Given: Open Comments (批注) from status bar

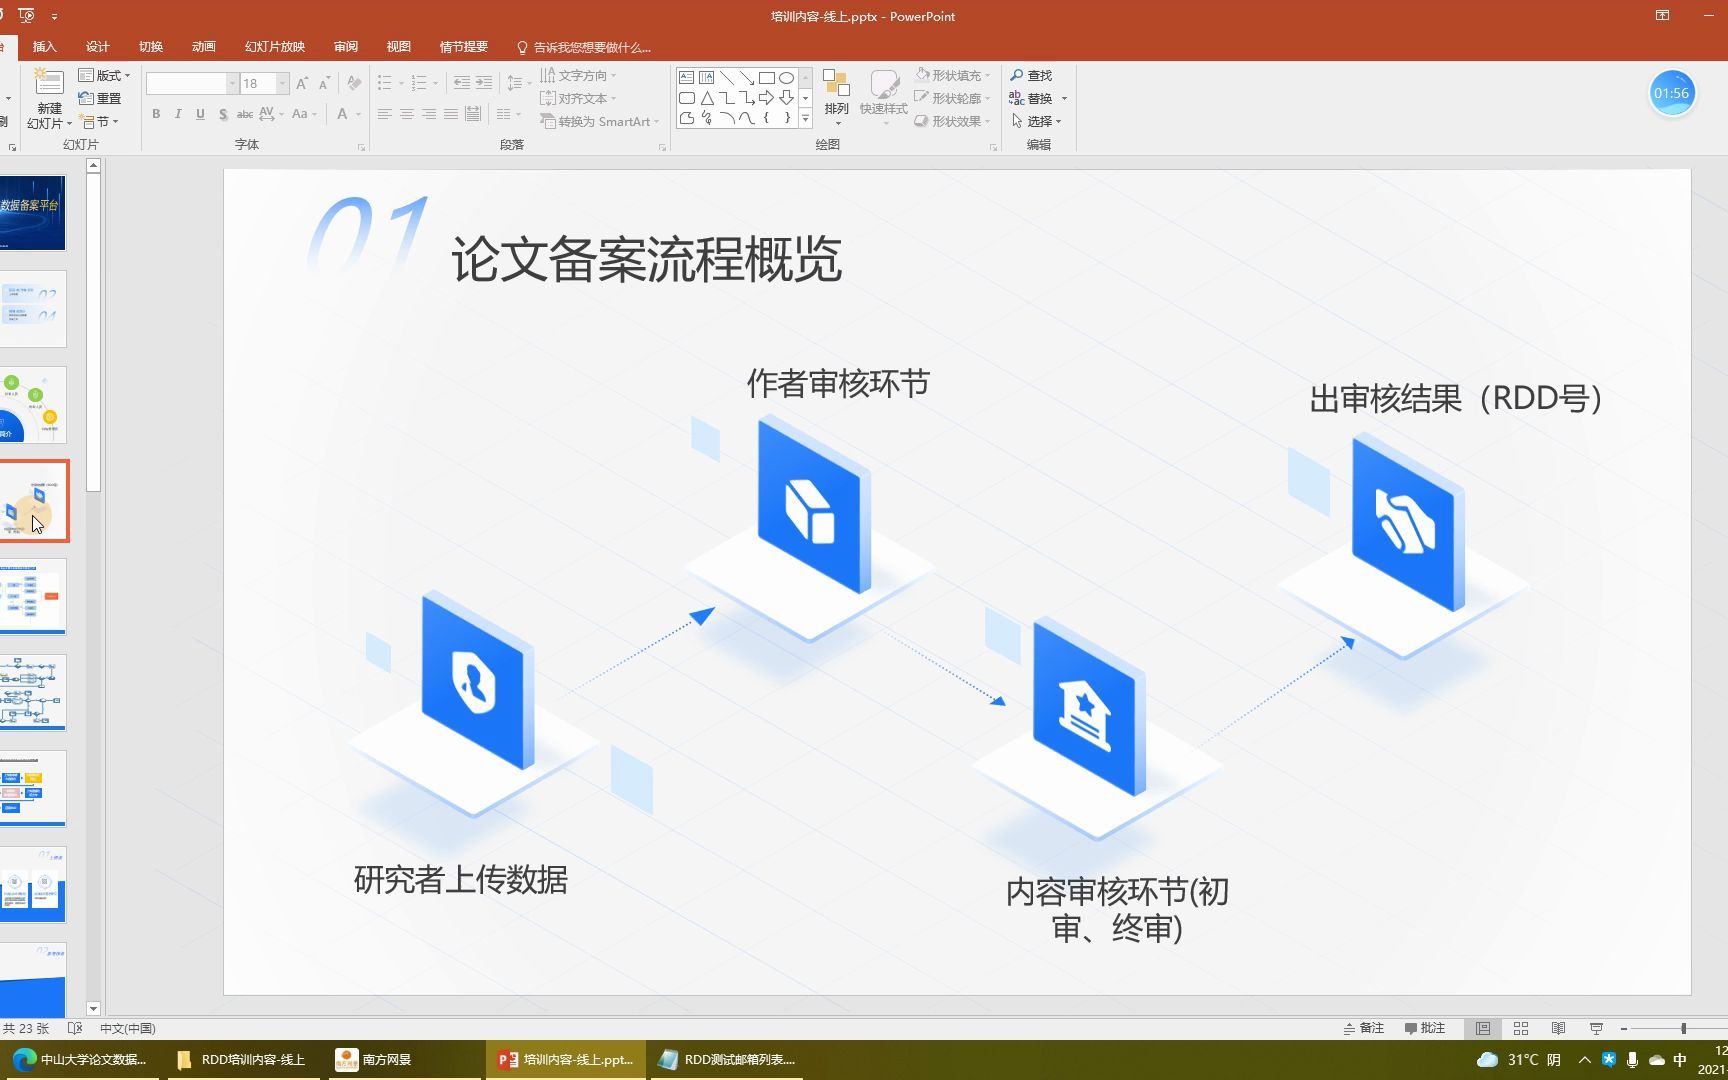Looking at the screenshot, I should pos(1425,1028).
